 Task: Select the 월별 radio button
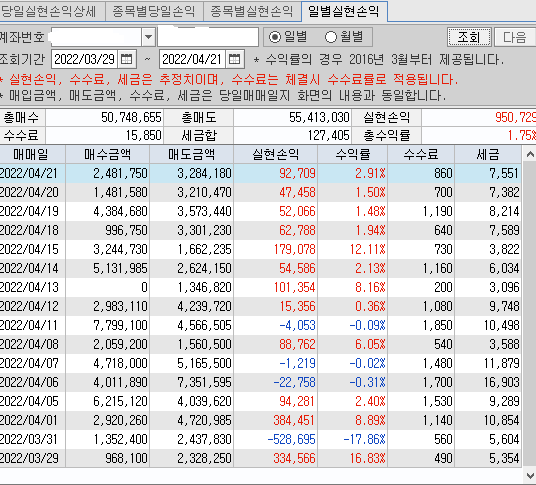[x=331, y=37]
